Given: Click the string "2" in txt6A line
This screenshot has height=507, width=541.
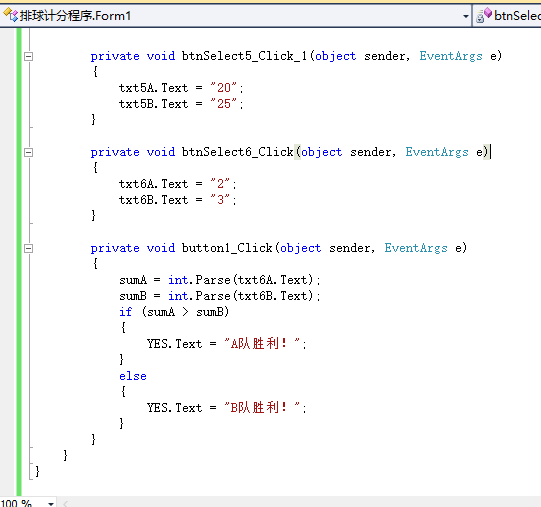Looking at the screenshot, I should click(x=220, y=184).
